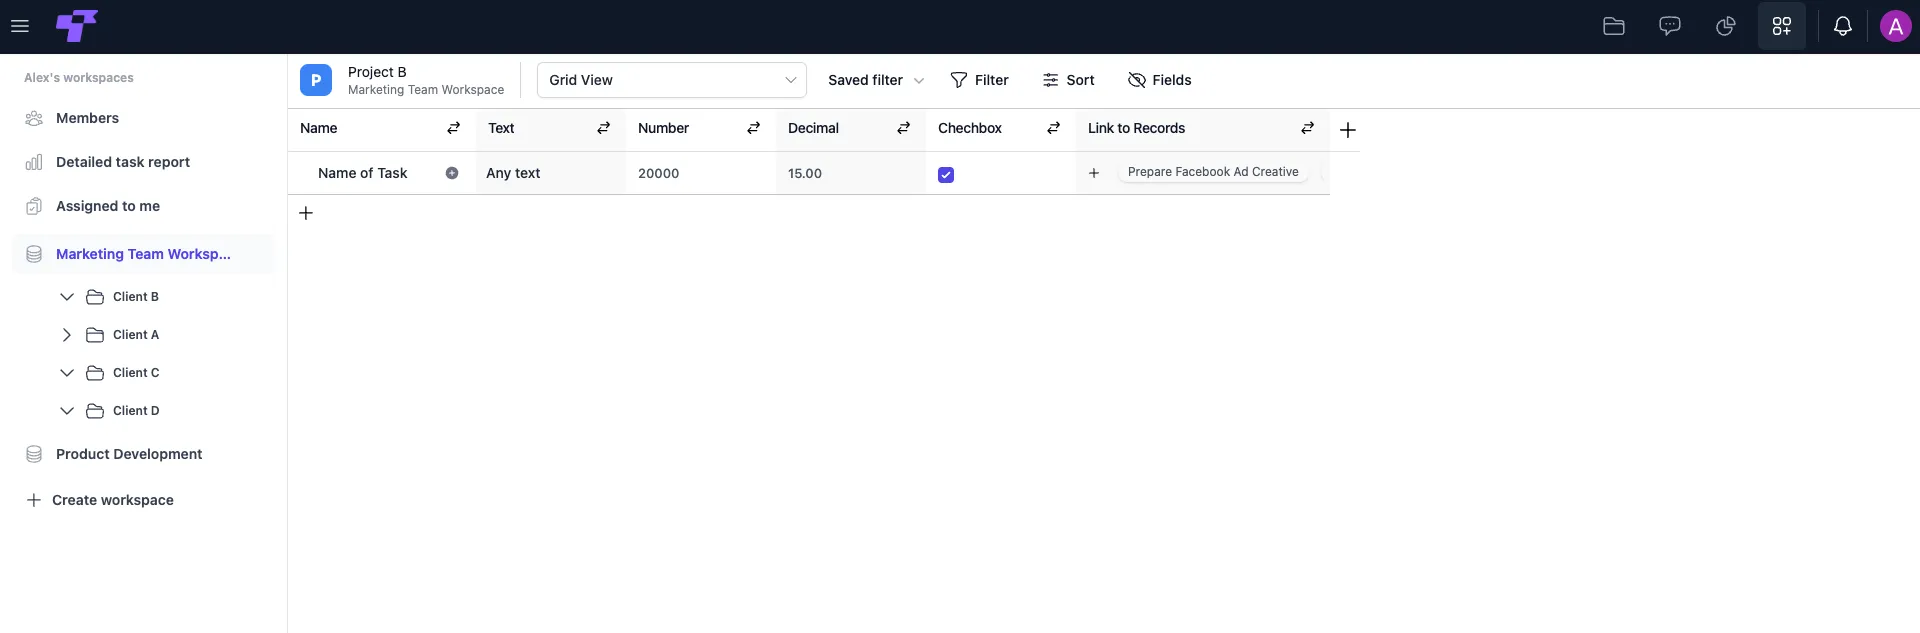This screenshot has height=633, width=1920.
Task: Click the Text column header
Action: coord(551,128)
